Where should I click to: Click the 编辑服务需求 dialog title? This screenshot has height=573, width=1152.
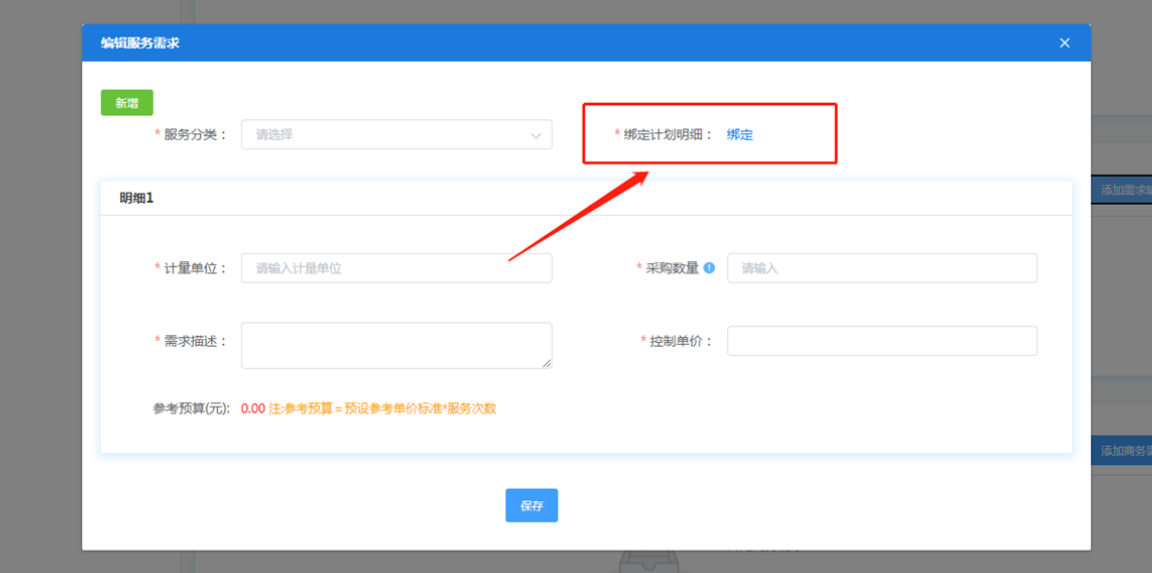[x=140, y=43]
